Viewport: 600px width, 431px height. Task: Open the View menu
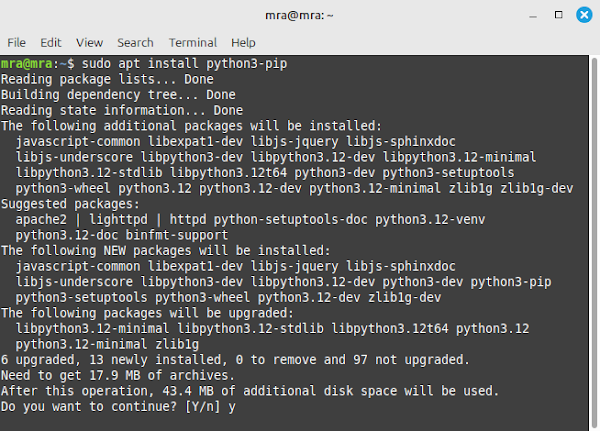[x=90, y=42]
